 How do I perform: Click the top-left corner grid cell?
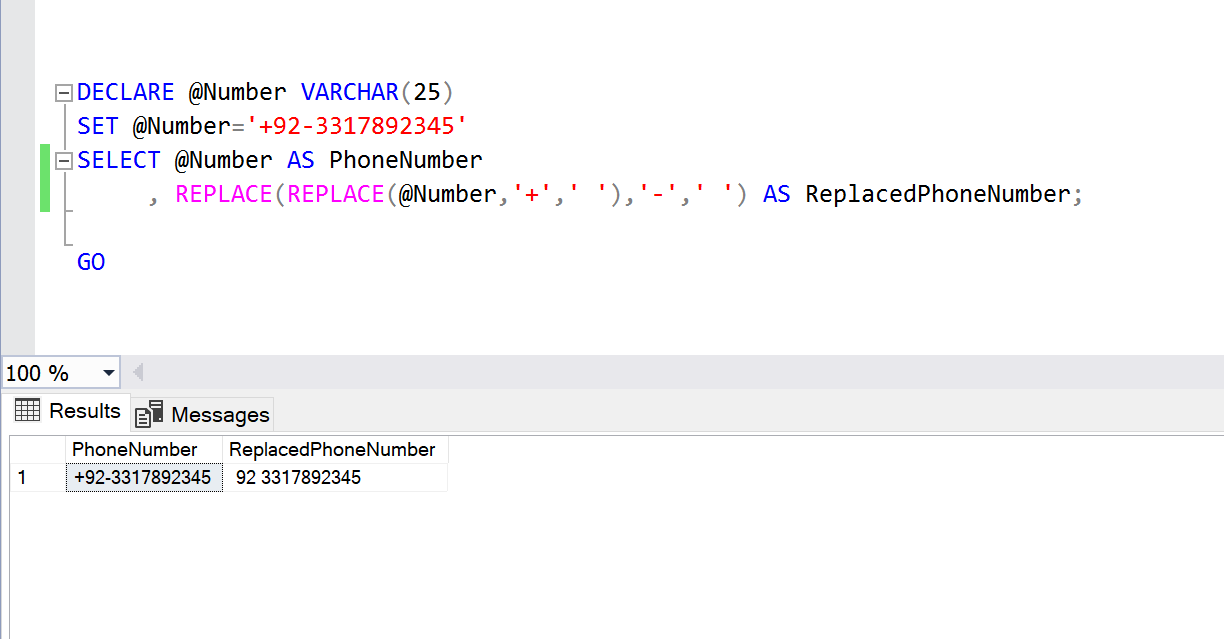click(38, 449)
